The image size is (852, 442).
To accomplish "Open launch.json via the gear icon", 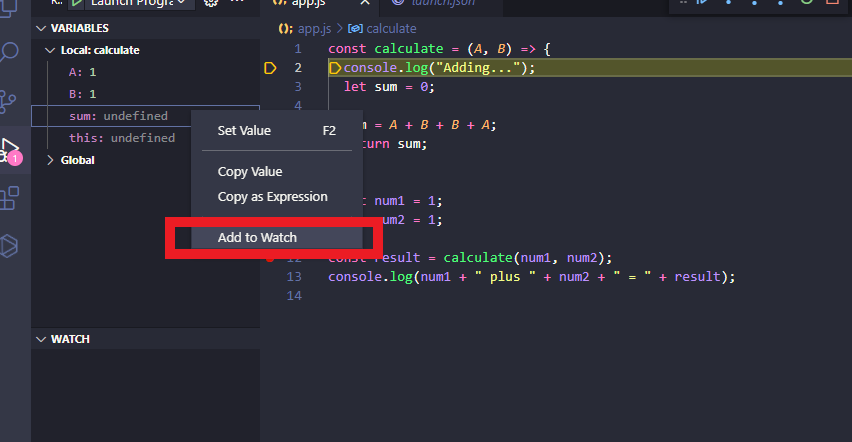I will click(211, 3).
